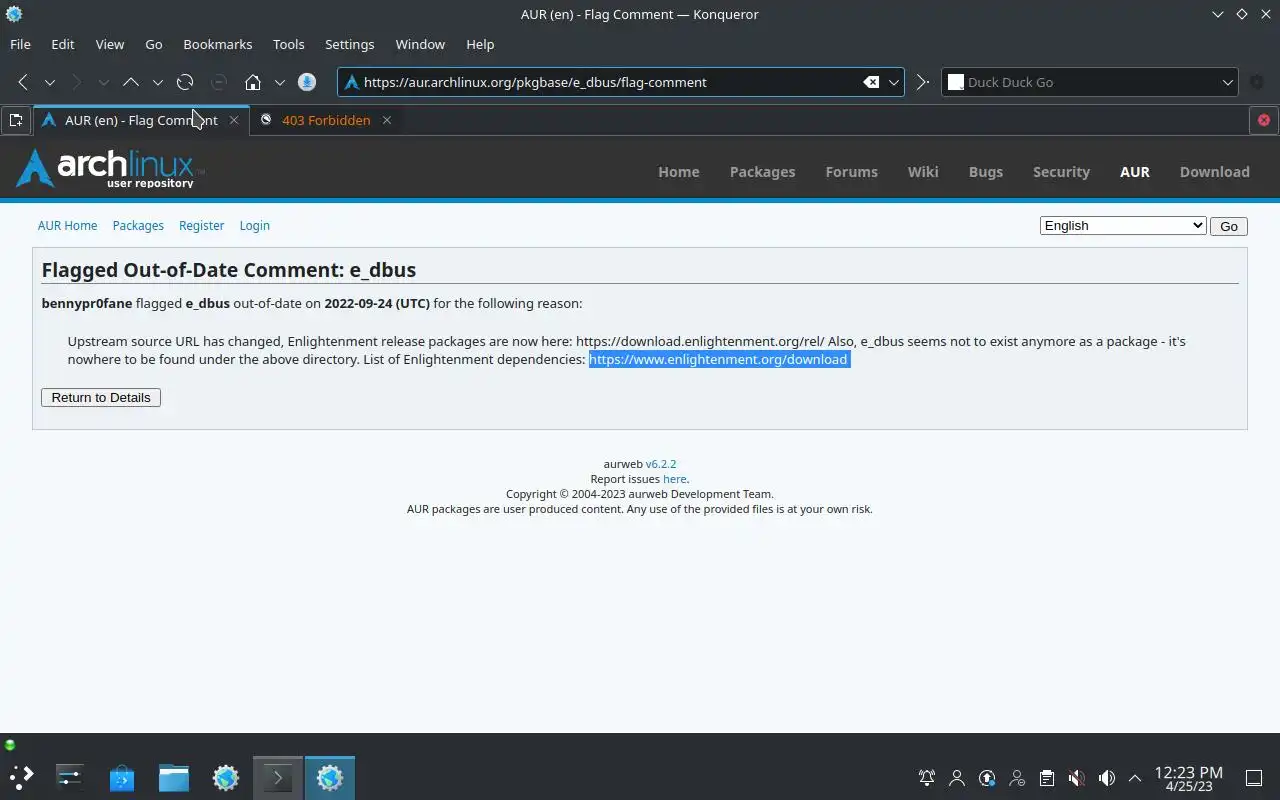The height and width of the screenshot is (800, 1280).
Task: Go back using the back arrow
Action: pos(23,82)
